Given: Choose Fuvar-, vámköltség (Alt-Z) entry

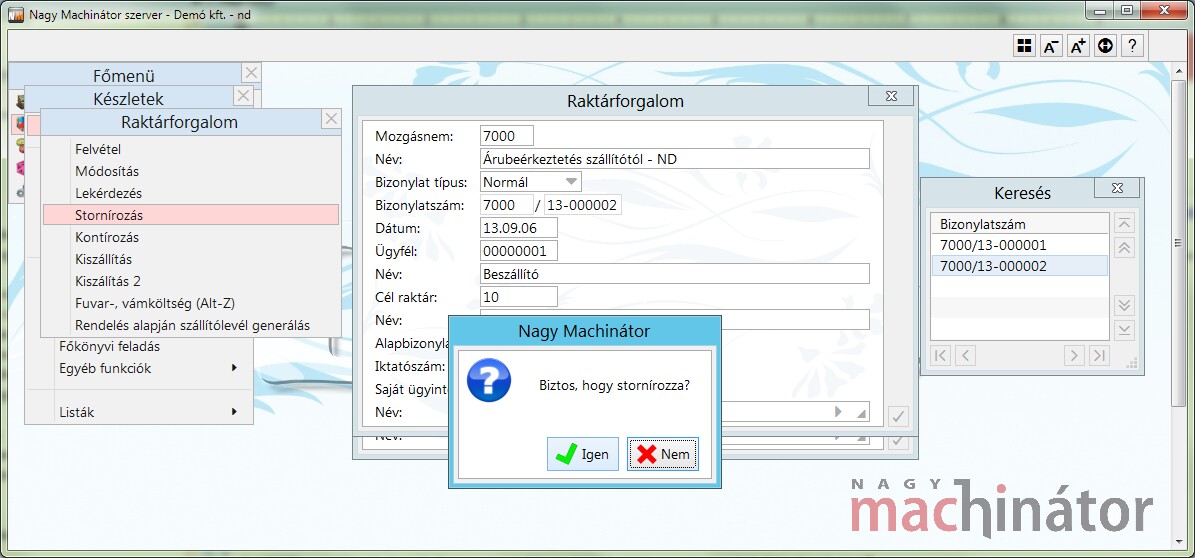Looking at the screenshot, I should coord(191,303).
